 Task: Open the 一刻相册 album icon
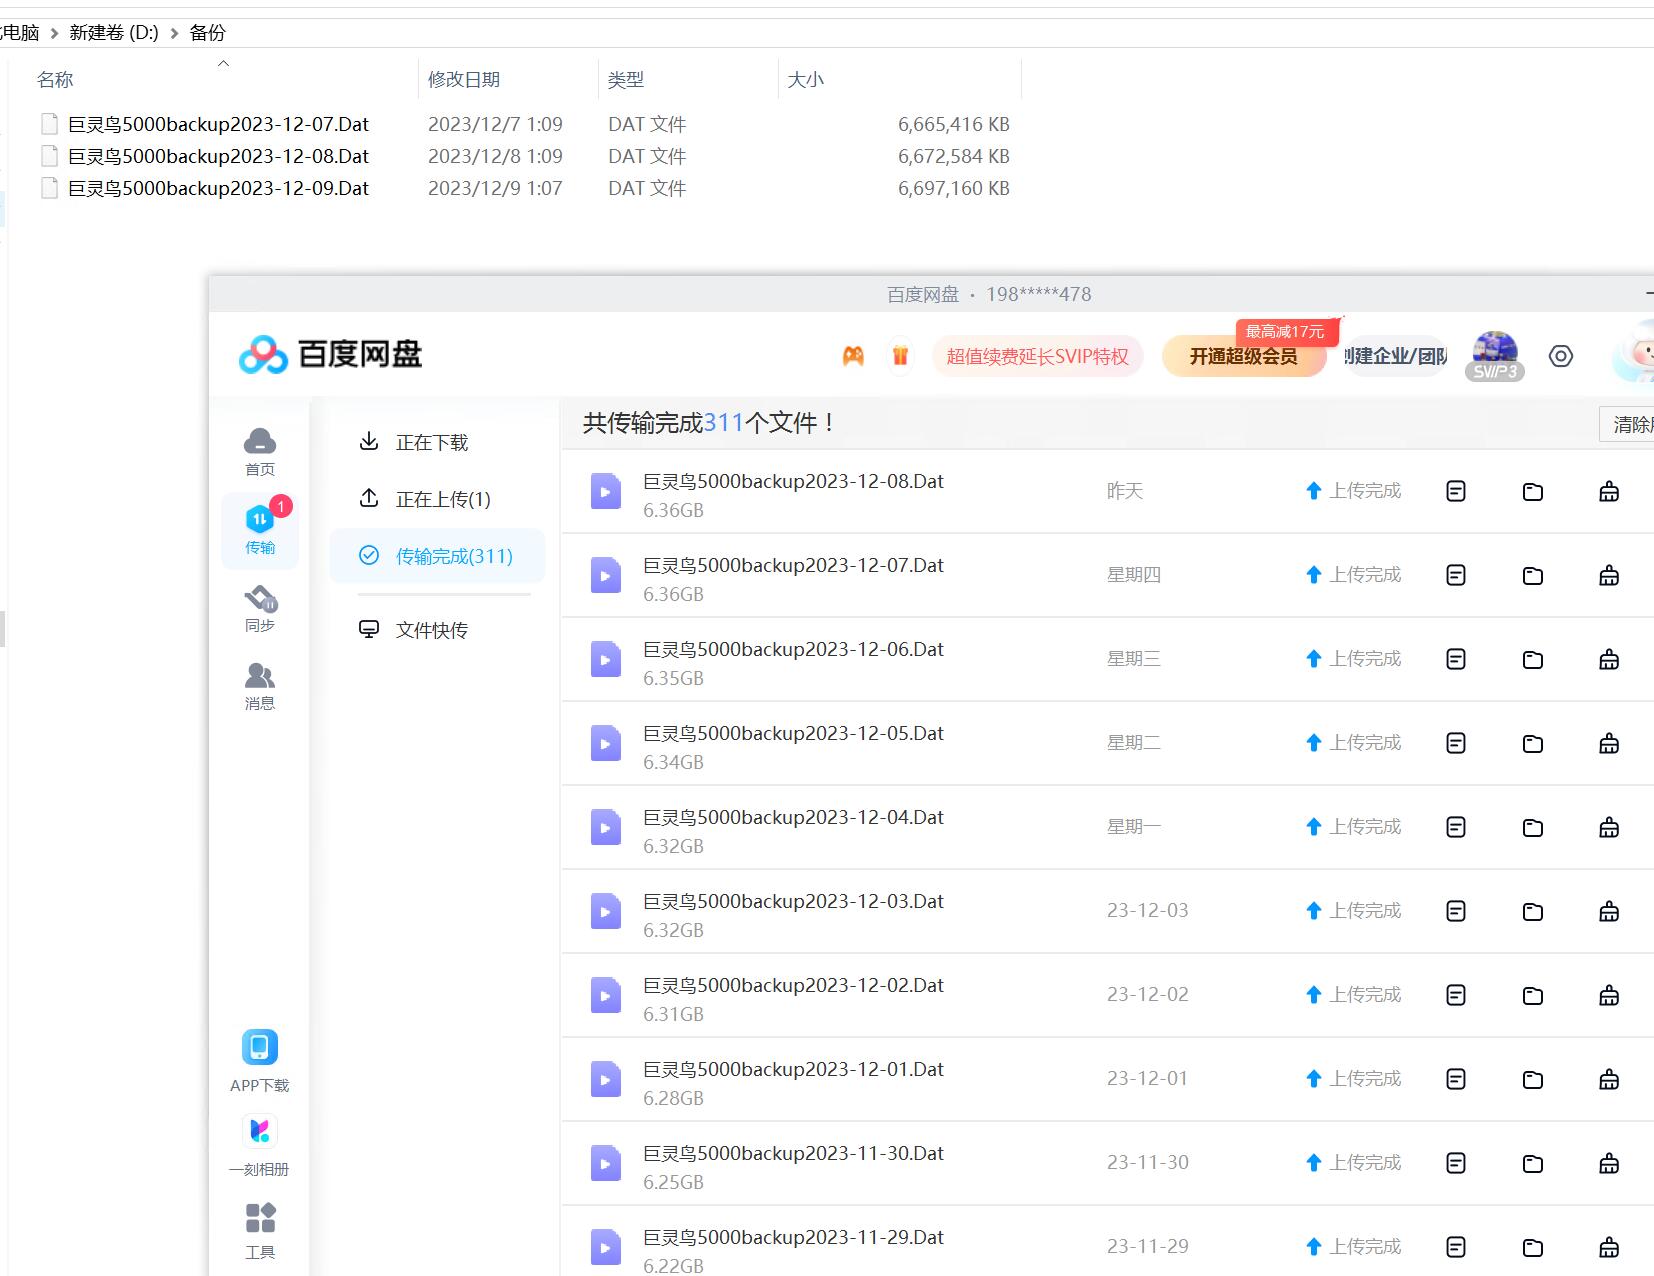(x=260, y=1144)
